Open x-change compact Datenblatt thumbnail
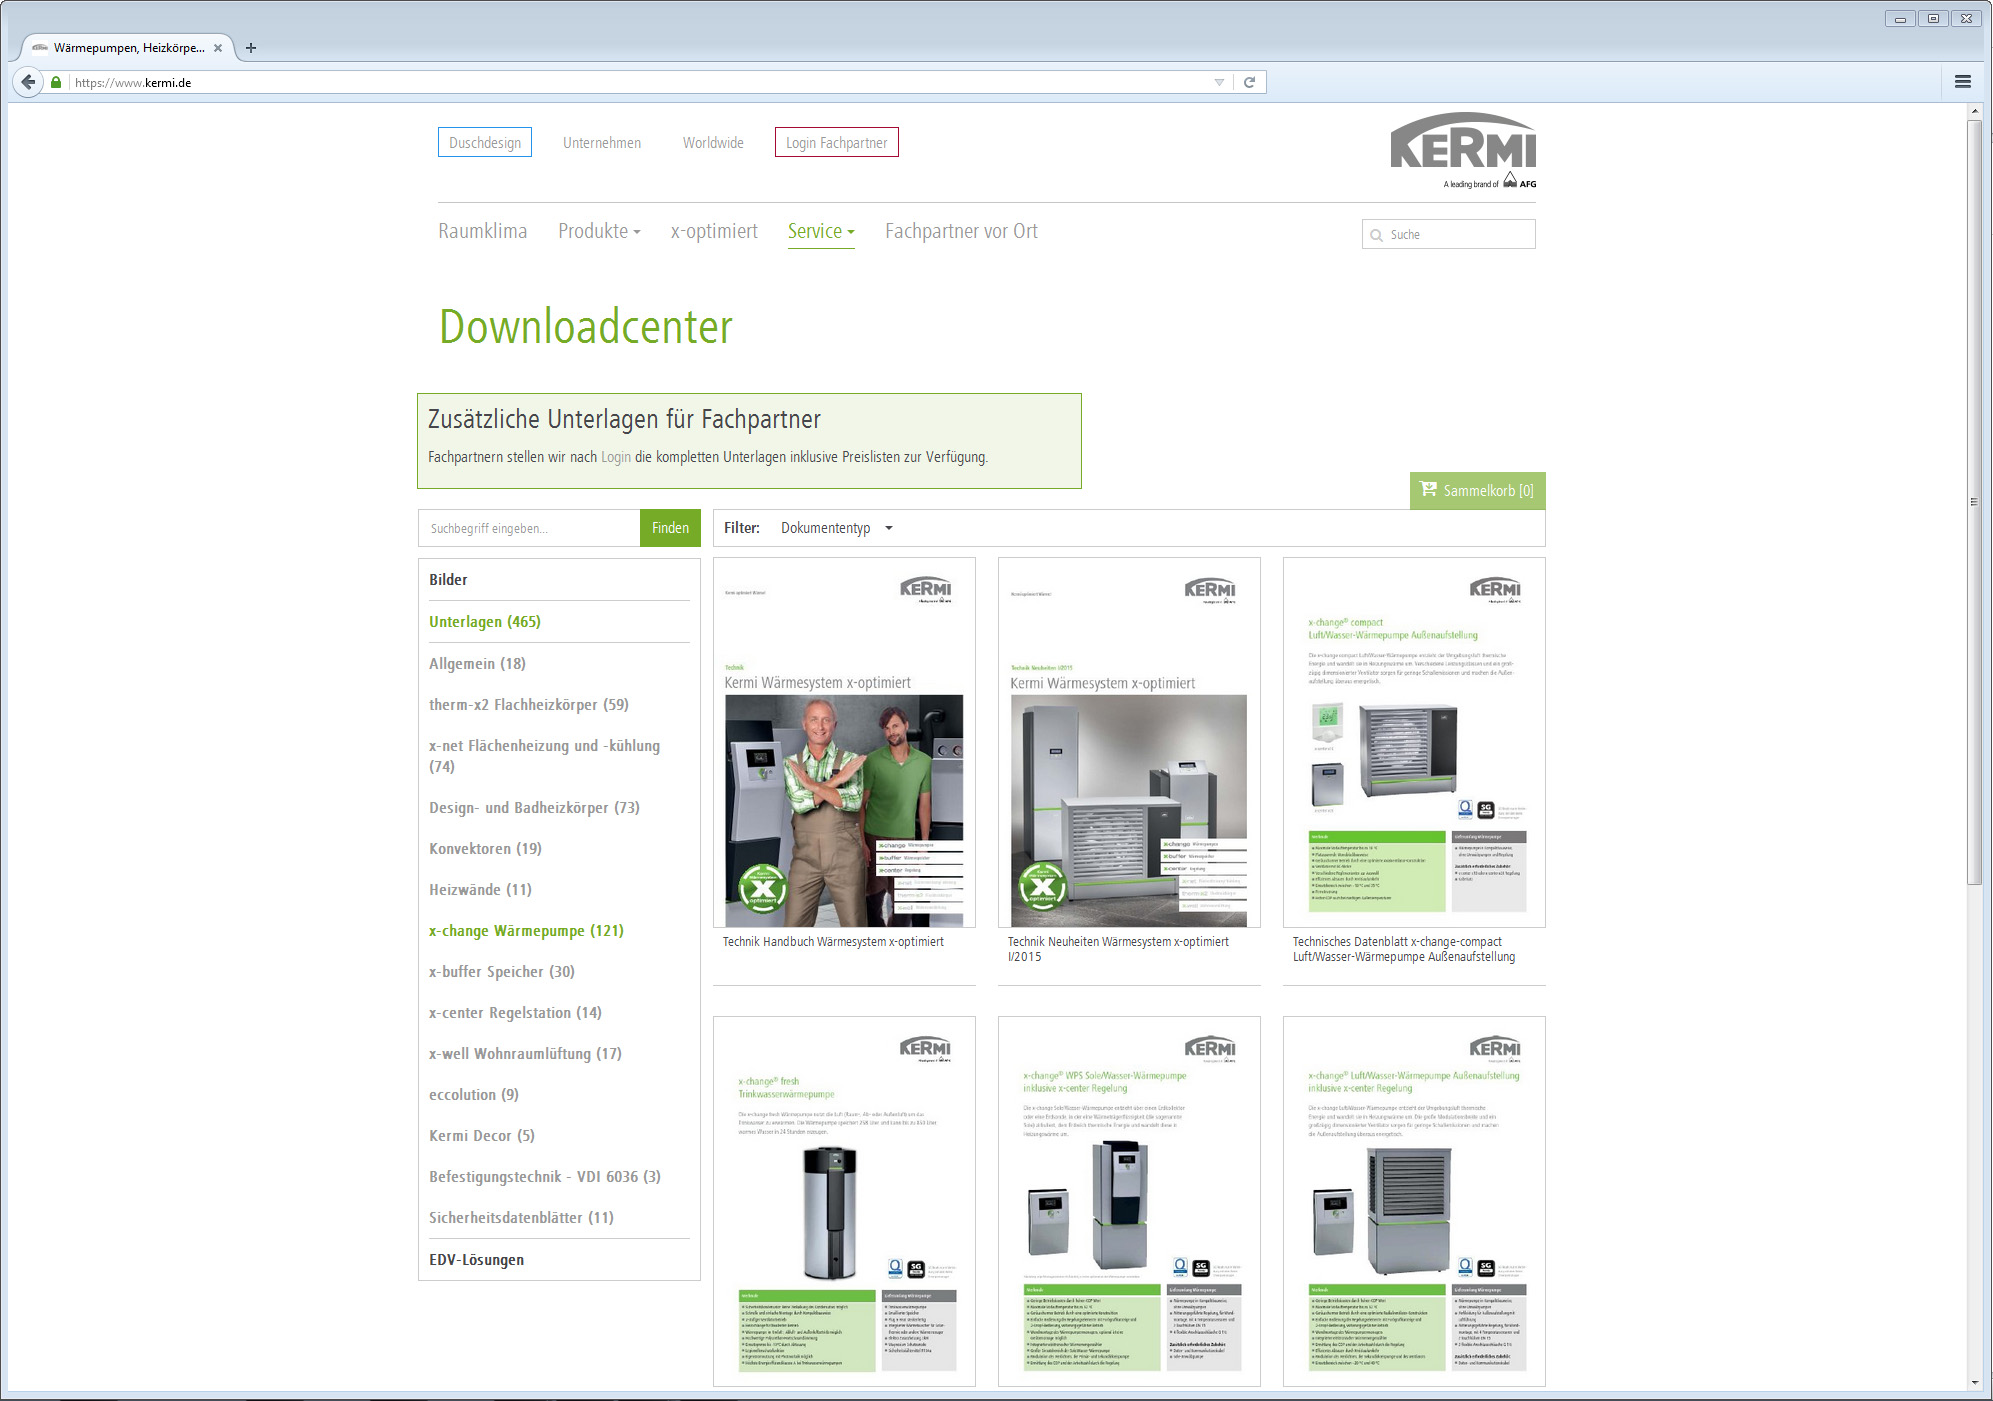1993x1401 pixels. pyautogui.click(x=1414, y=742)
